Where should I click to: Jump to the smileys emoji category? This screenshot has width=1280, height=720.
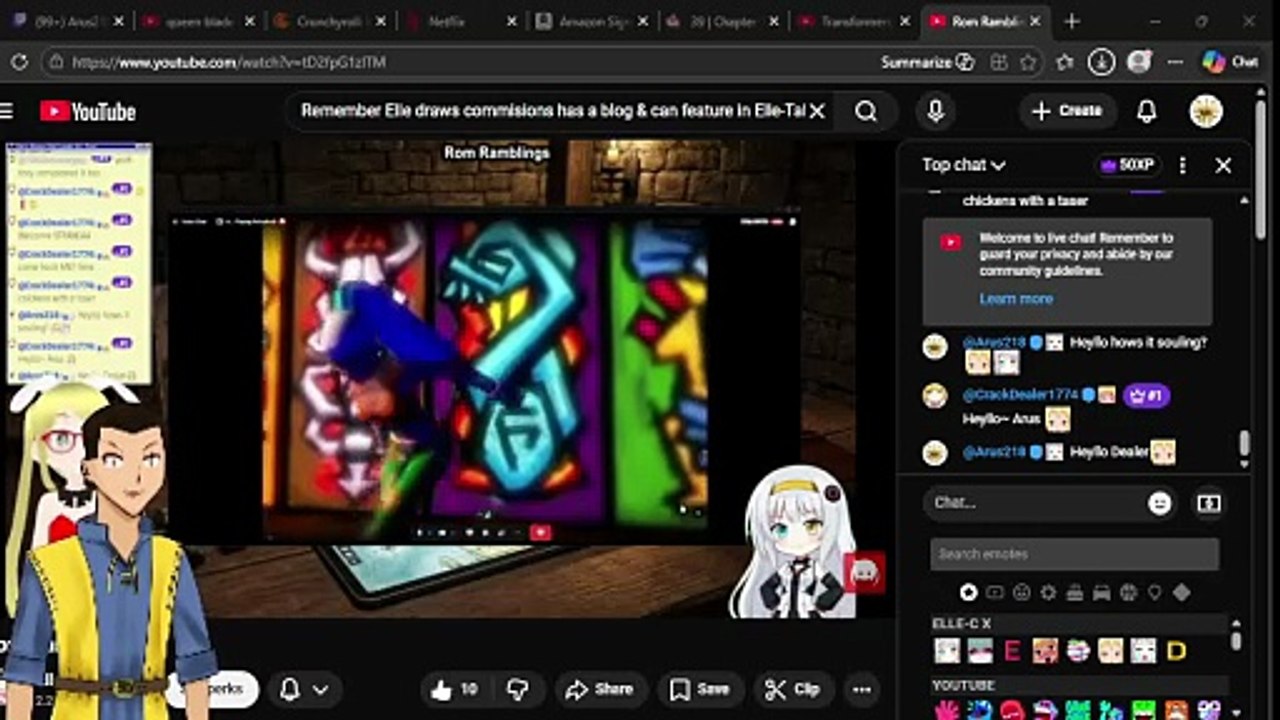pos(1021,593)
